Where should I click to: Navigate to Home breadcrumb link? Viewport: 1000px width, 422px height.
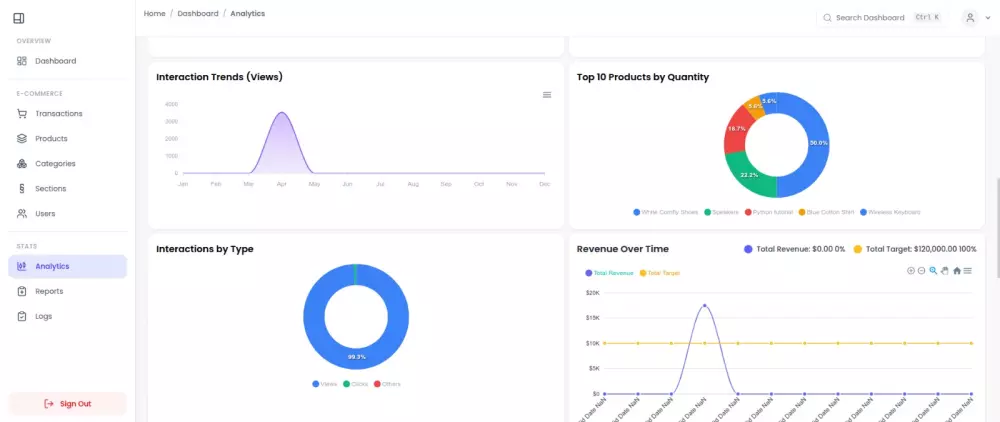pos(154,13)
